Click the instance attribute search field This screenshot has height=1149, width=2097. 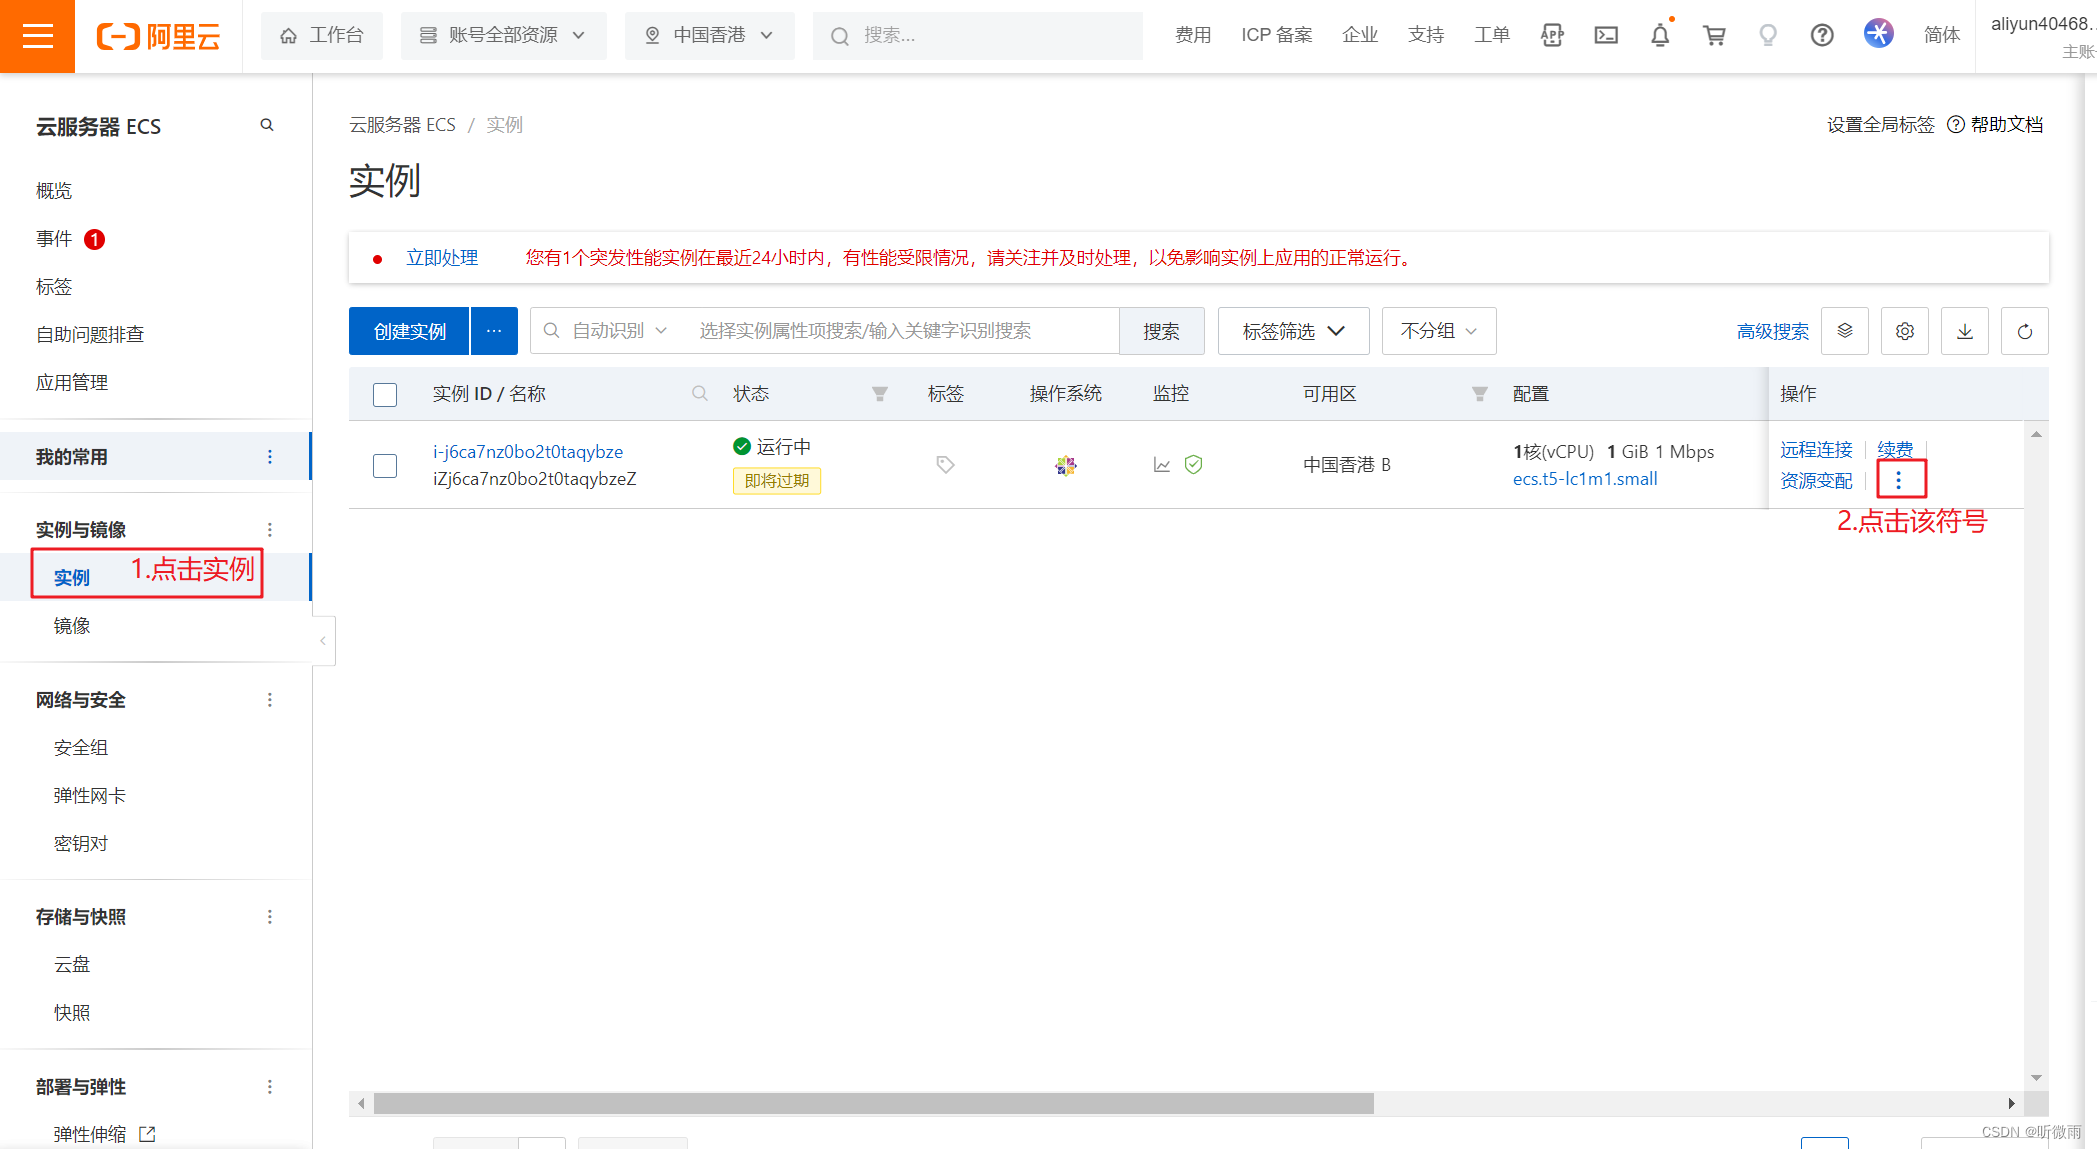coord(900,331)
